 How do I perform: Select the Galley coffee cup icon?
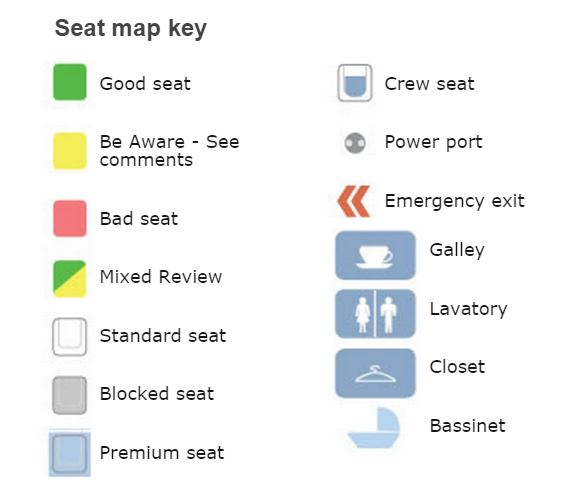375,255
